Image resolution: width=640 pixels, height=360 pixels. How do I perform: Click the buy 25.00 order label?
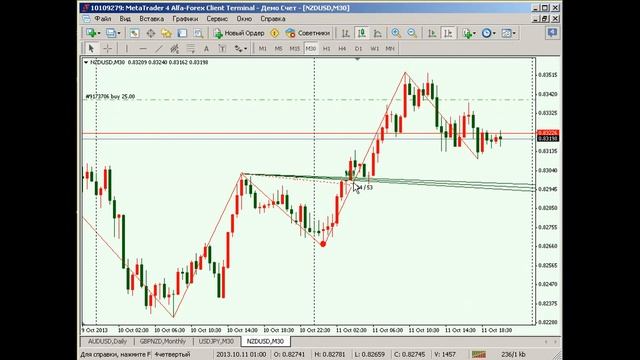pyautogui.click(x=110, y=97)
